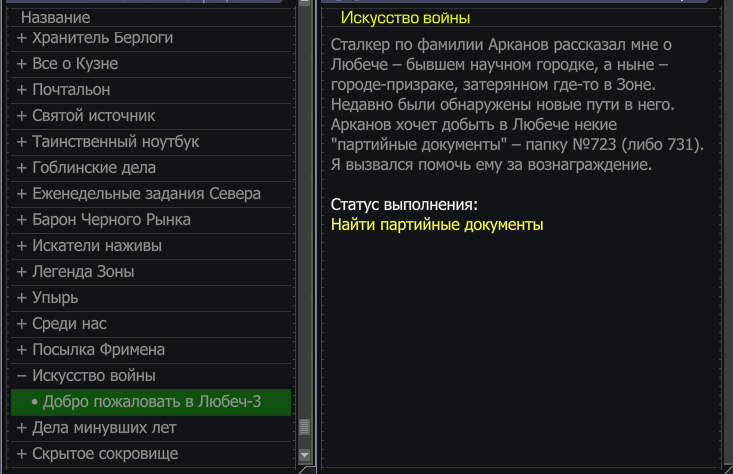733x474 pixels.
Task: Expand the Среди нас quest
Action: (x=22, y=324)
